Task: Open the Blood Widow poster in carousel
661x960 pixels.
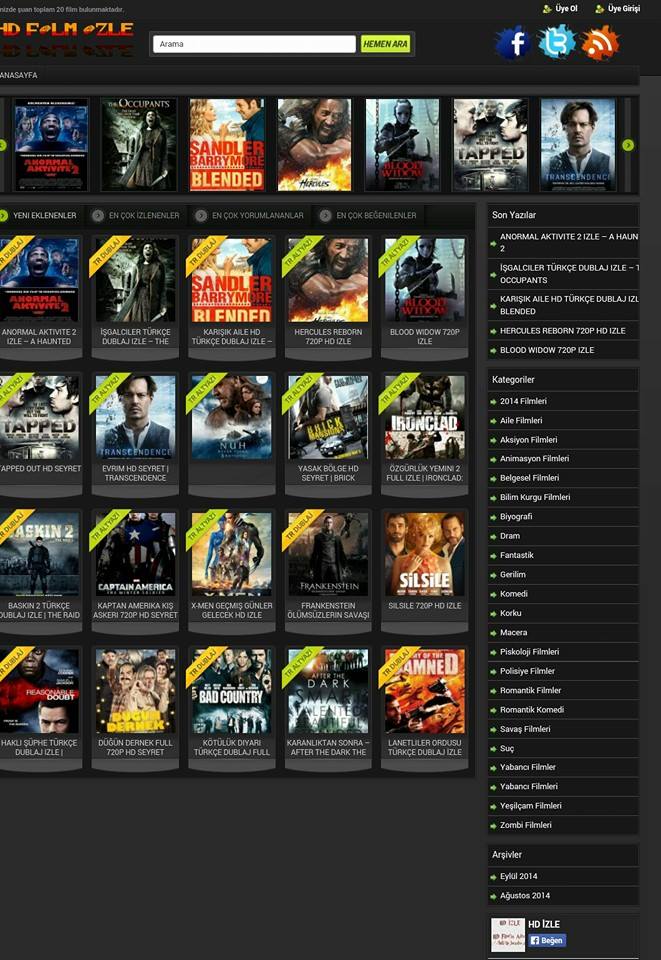Action: (x=402, y=145)
